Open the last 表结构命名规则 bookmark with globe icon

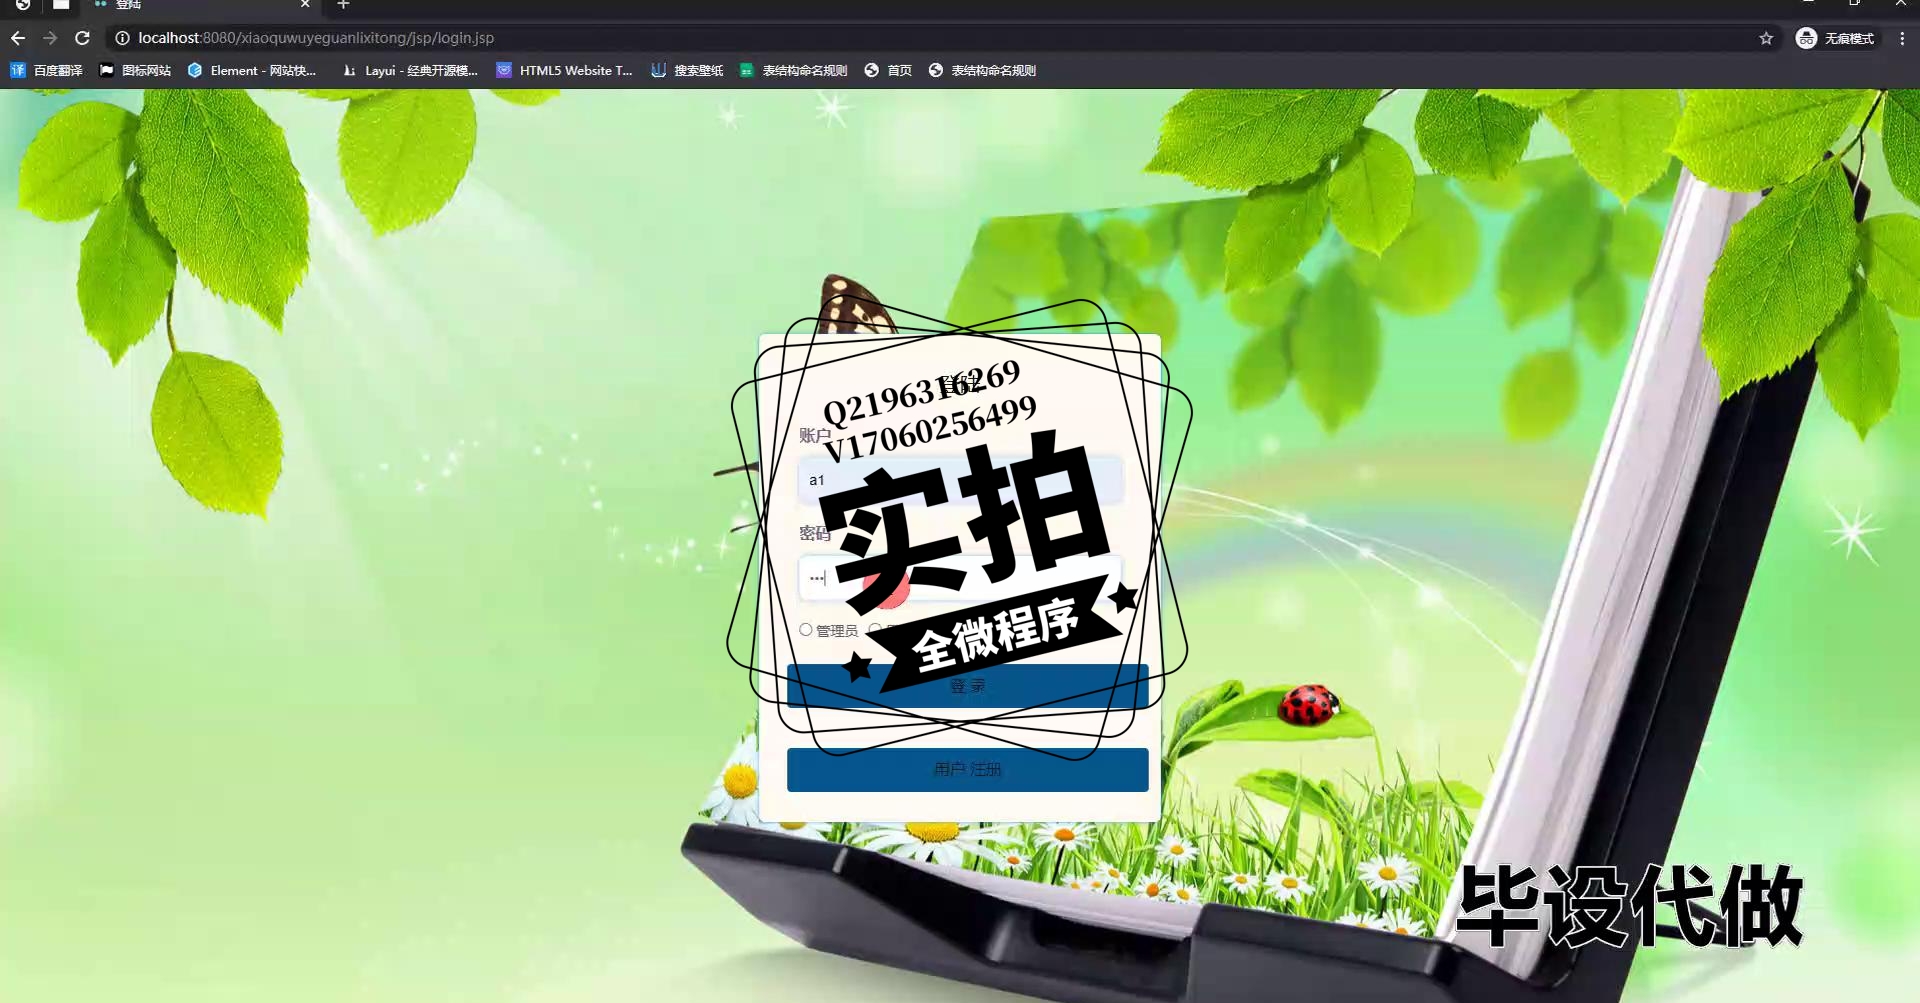(982, 70)
